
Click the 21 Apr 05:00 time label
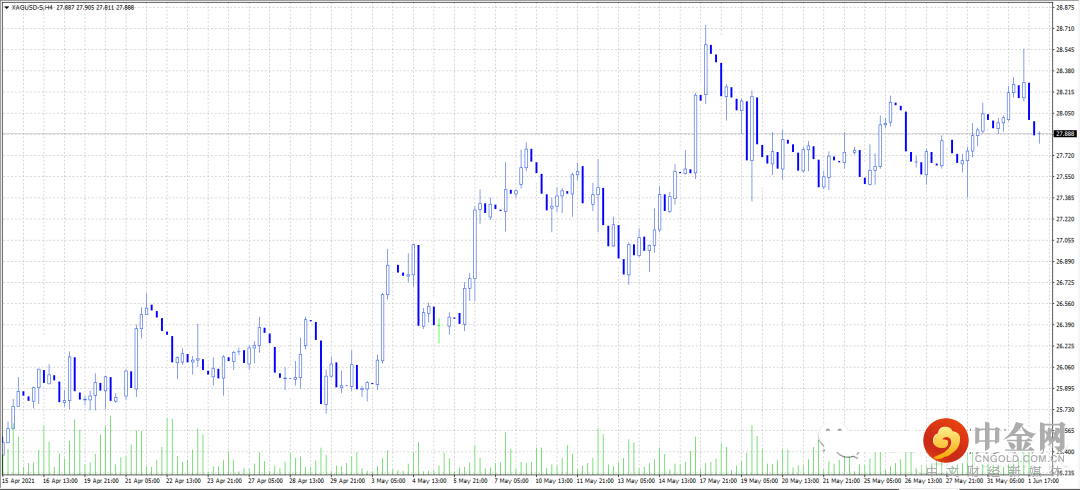145,480
